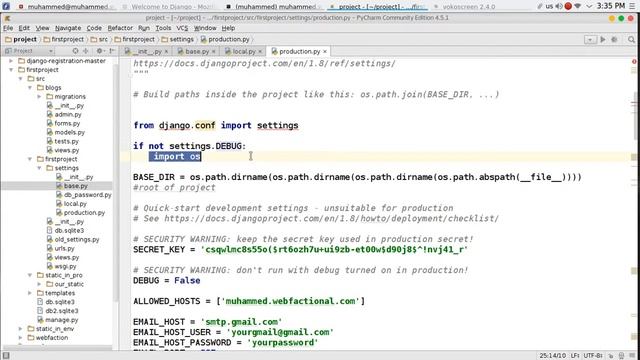Click the Wi-Fi icon in system tray
This screenshot has height=360, width=640.
pyautogui.click(x=578, y=6)
